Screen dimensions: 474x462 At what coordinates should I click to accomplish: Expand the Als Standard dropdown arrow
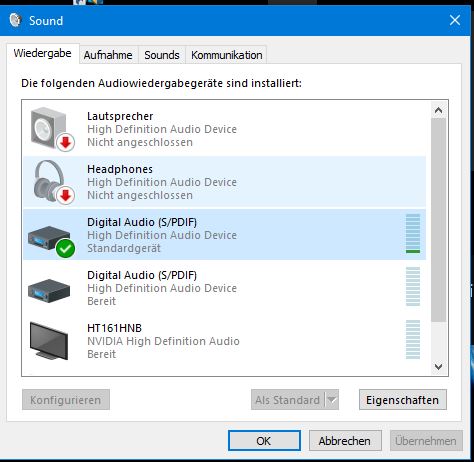(332, 399)
